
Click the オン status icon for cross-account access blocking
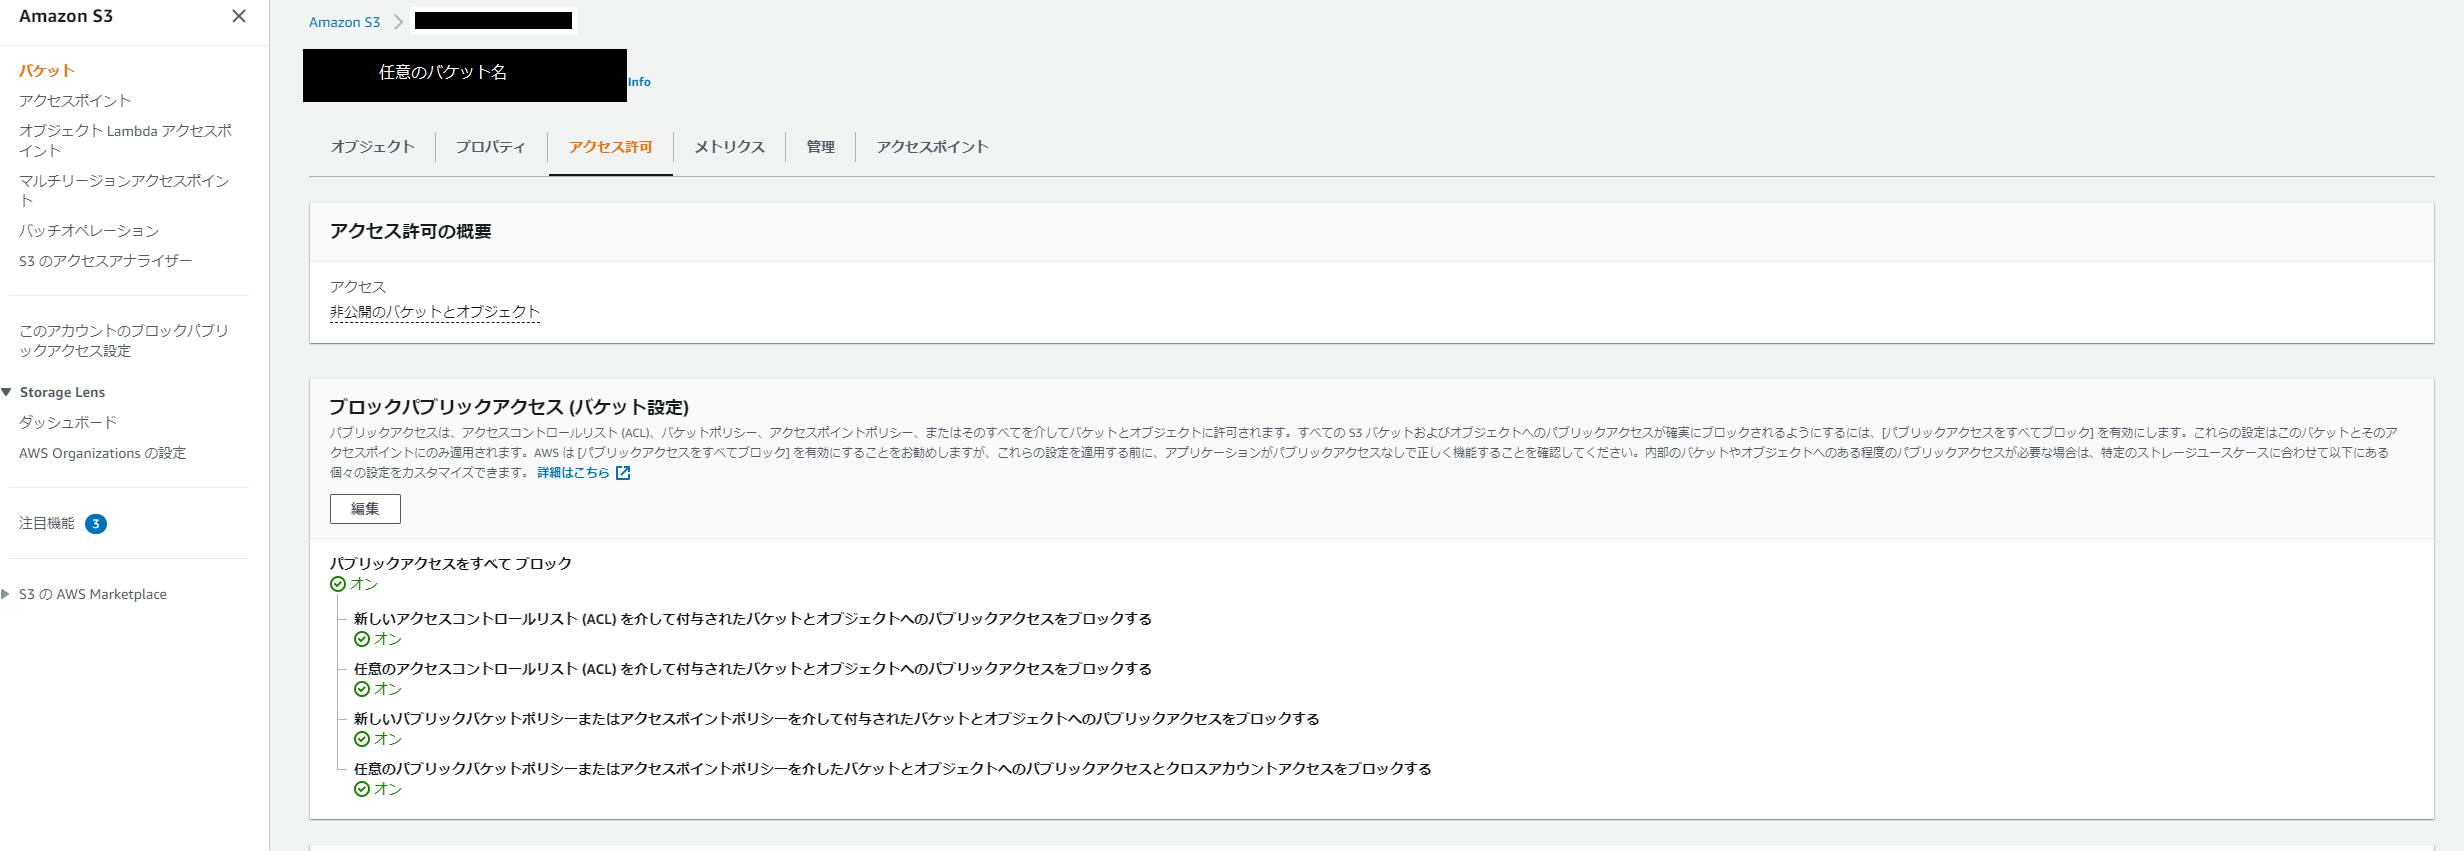362,789
